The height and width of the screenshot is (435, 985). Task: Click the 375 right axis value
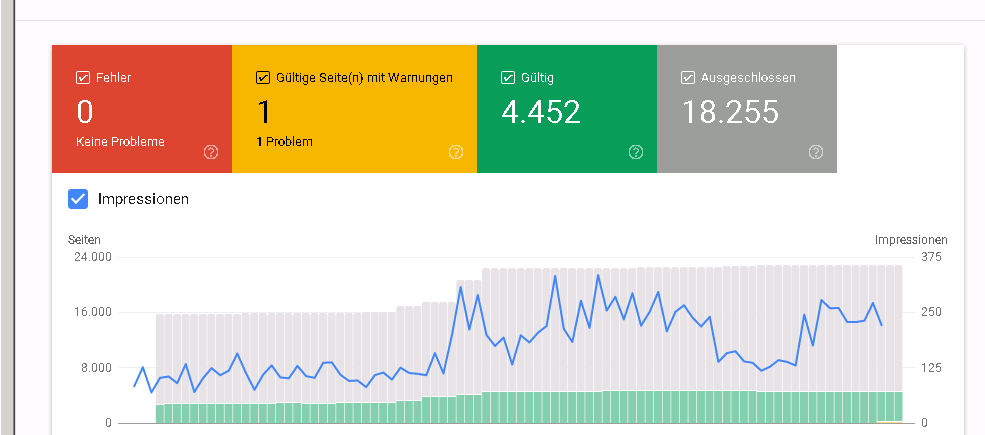point(931,257)
